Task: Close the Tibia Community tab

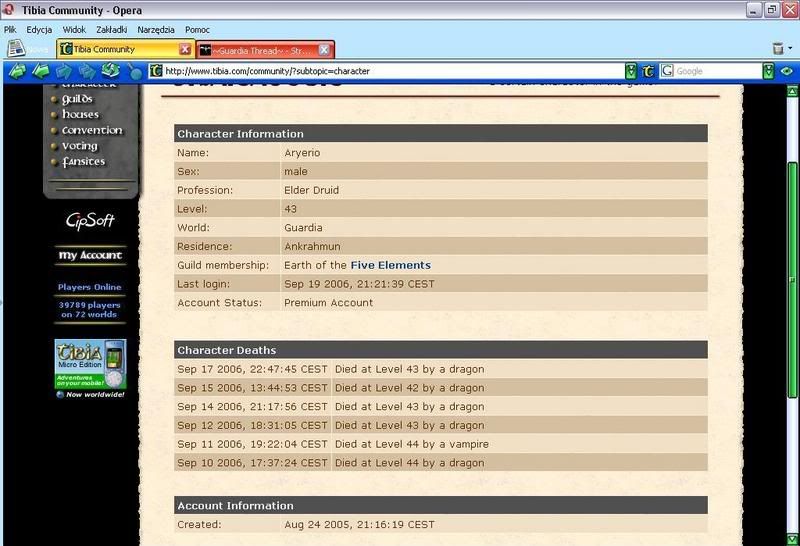Action: [185, 49]
